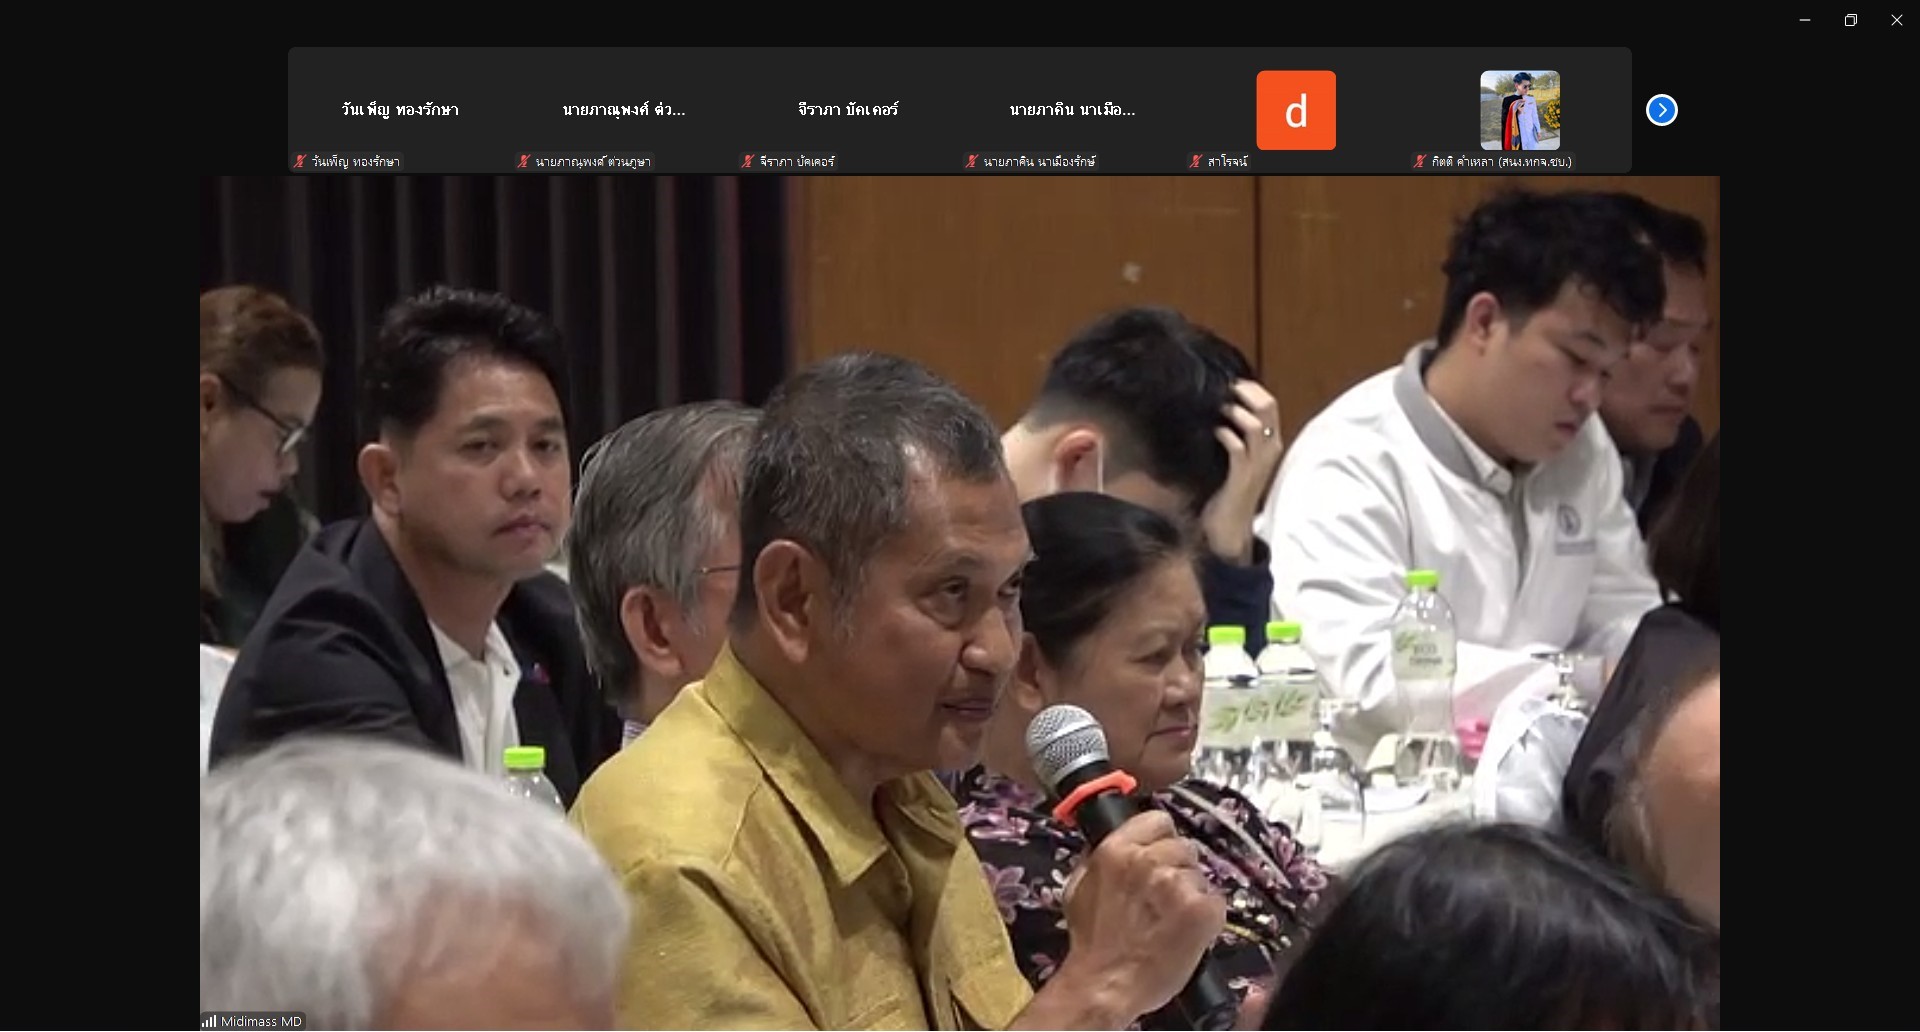Restore down the meeting window
1920x1032 pixels.
[x=1851, y=20]
